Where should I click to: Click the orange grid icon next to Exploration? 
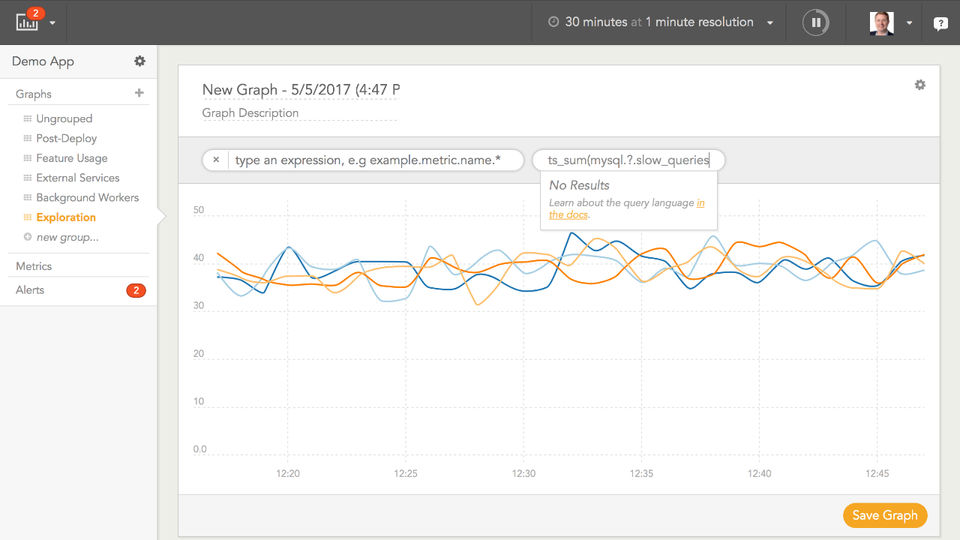pyautogui.click(x=28, y=217)
